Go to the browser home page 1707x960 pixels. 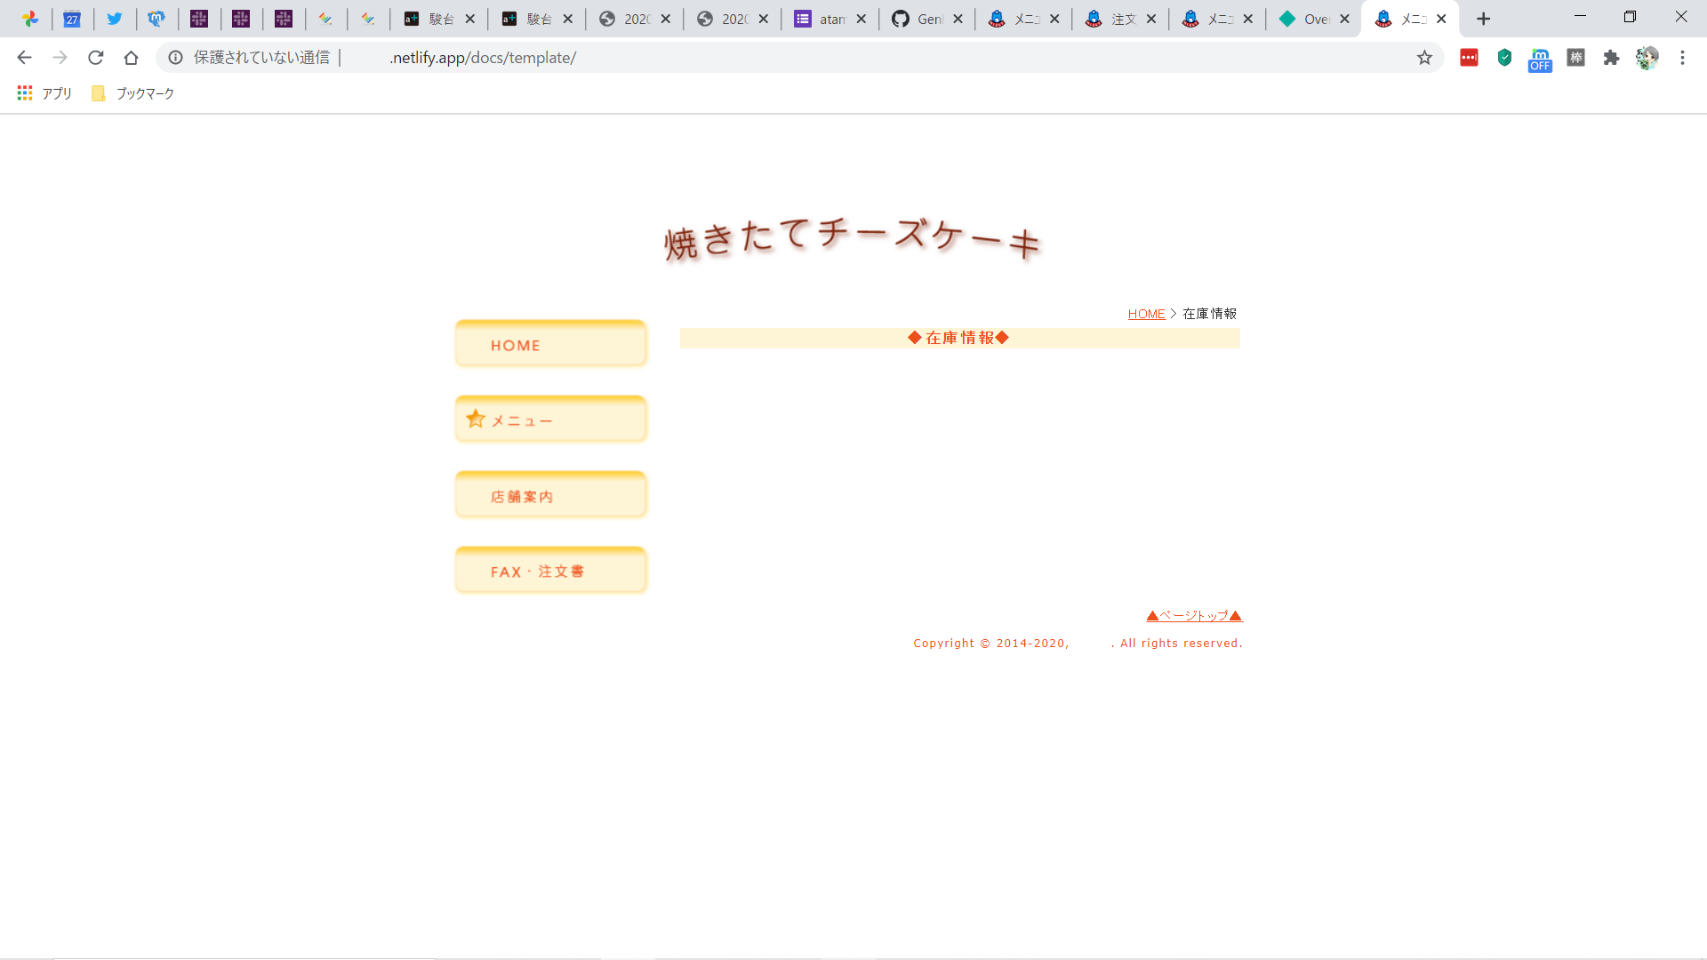(x=131, y=58)
